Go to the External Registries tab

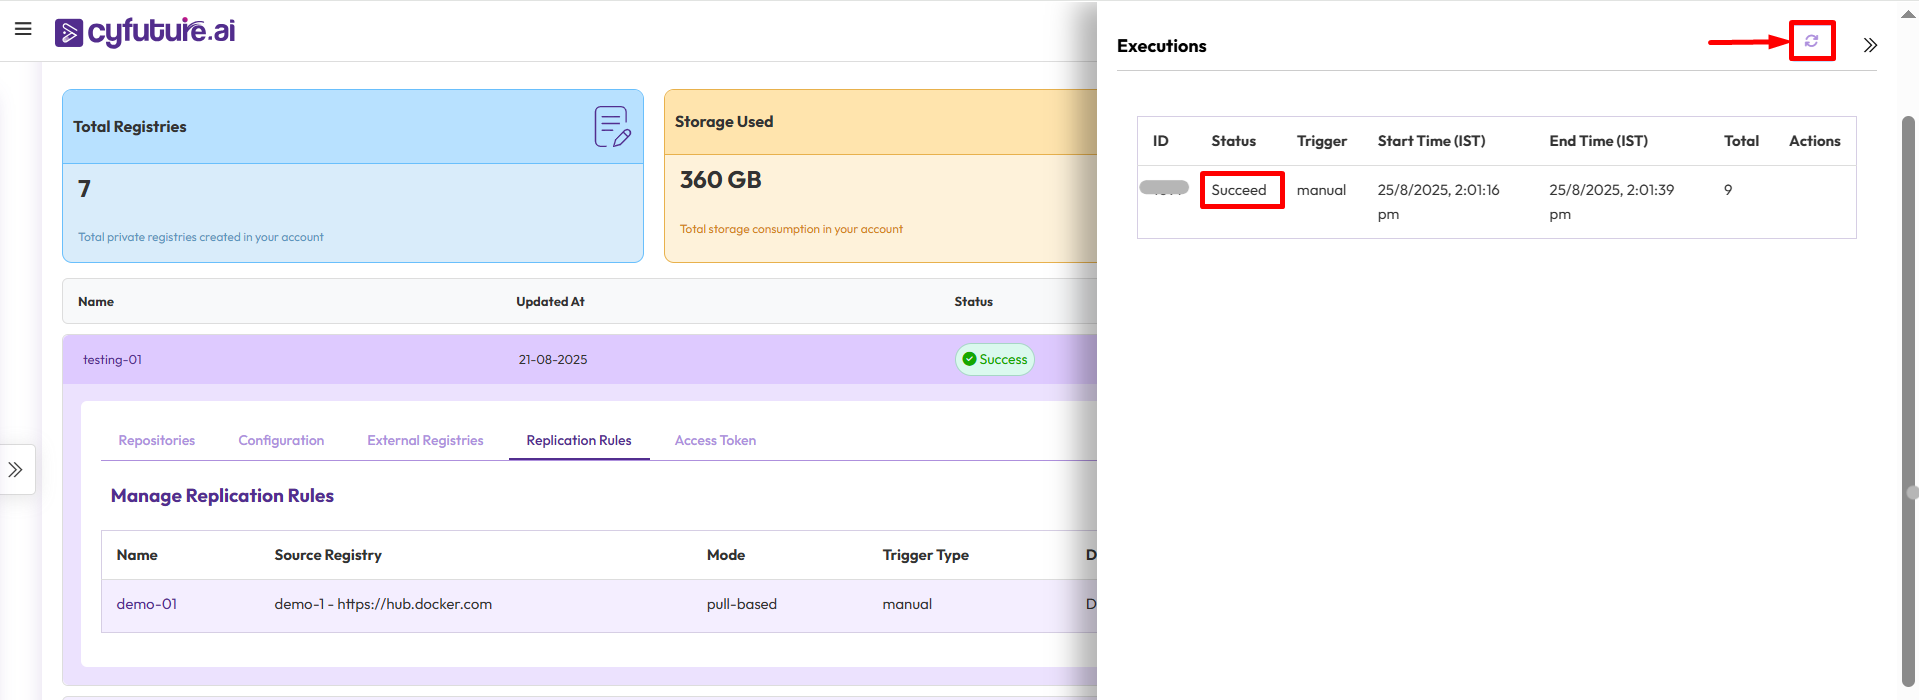(425, 440)
